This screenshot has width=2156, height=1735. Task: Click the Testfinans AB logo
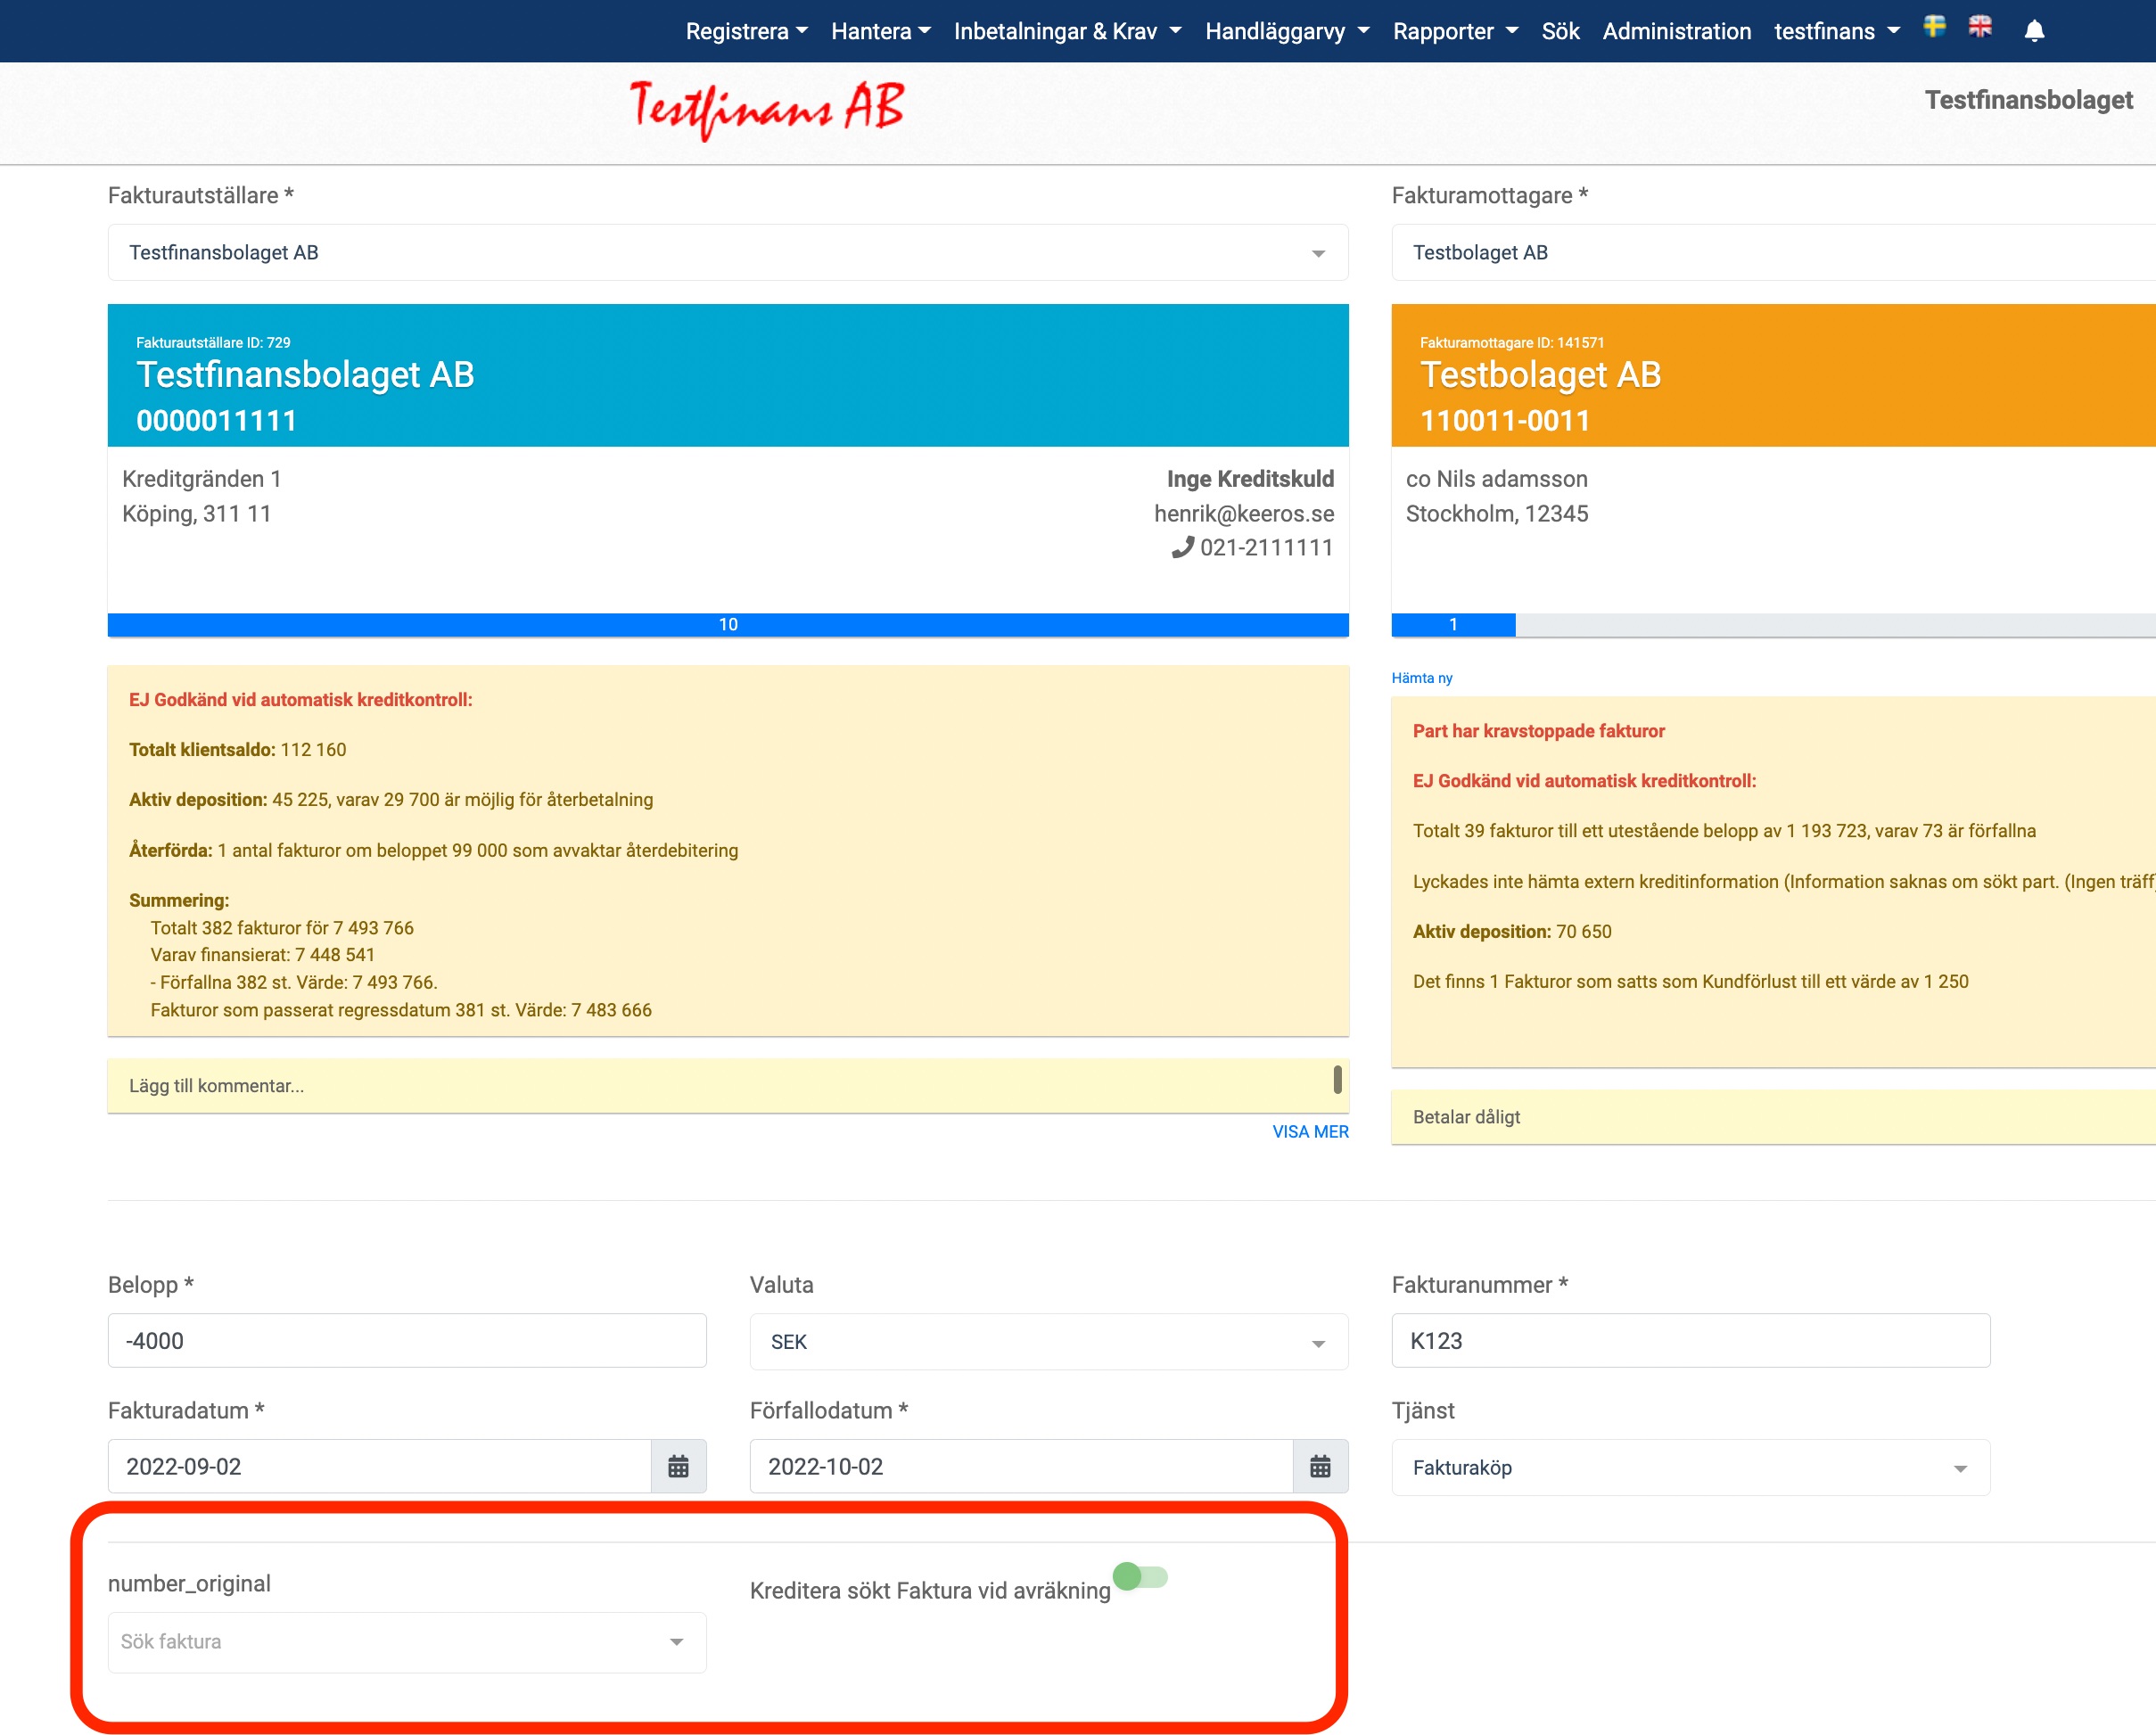tap(766, 108)
